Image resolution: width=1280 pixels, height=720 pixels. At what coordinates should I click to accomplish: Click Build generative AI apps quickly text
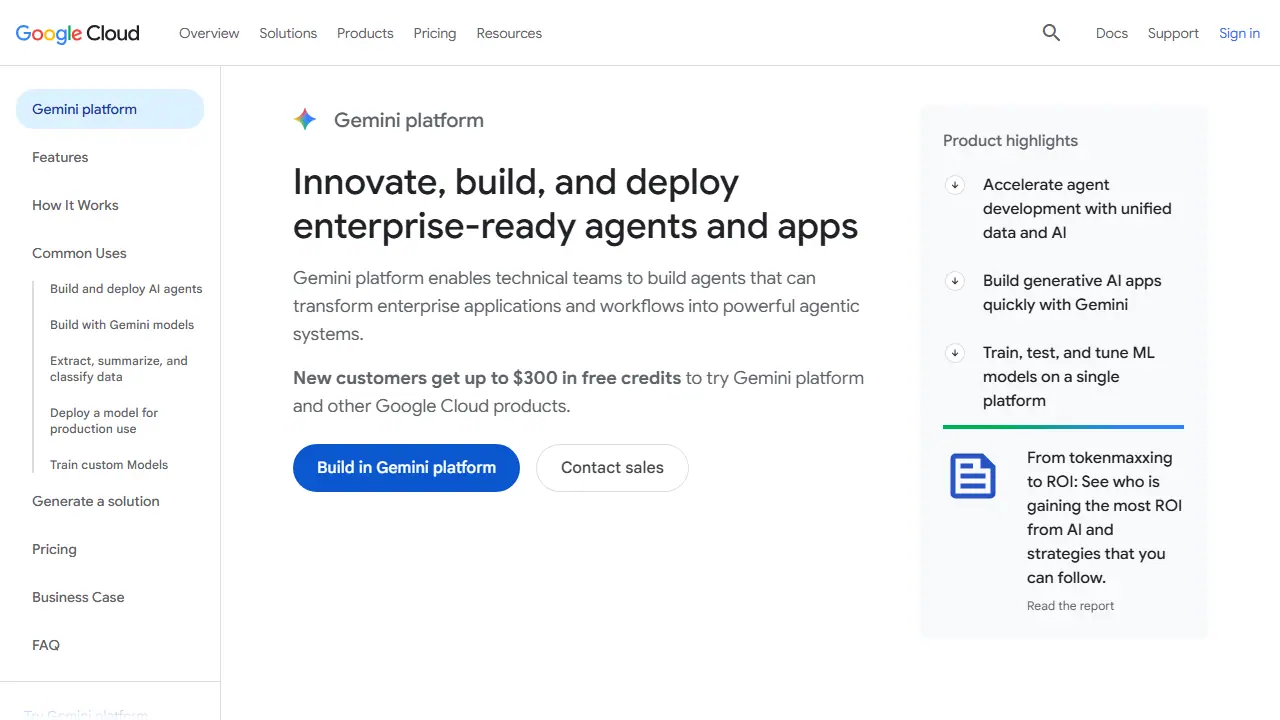tap(1072, 293)
